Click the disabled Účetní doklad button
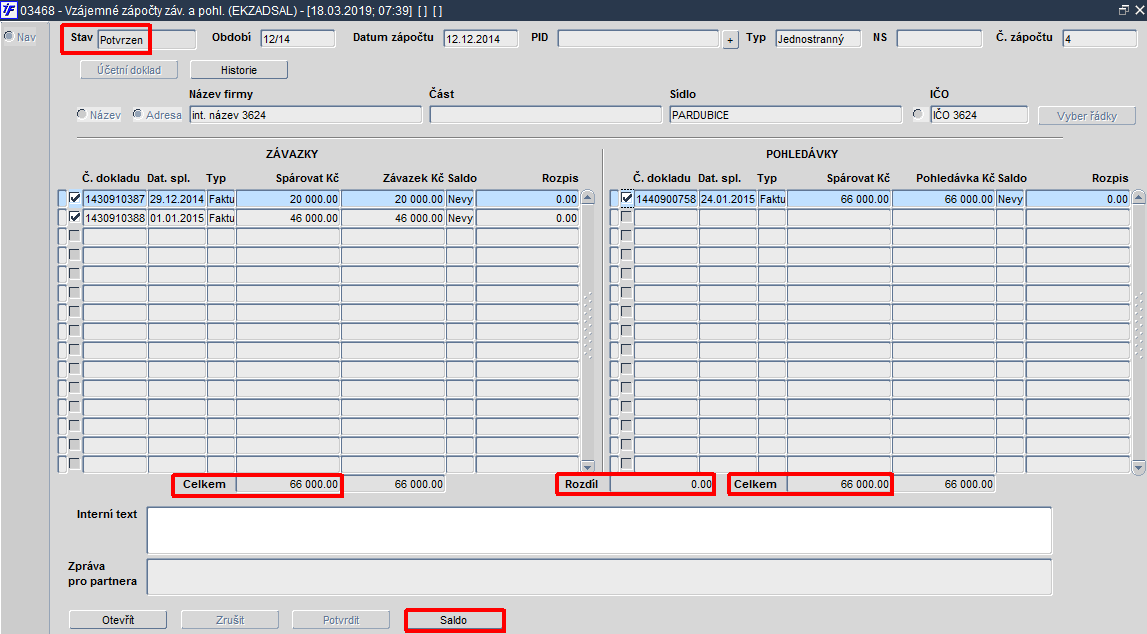The width and height of the screenshot is (1147, 634). click(x=129, y=70)
